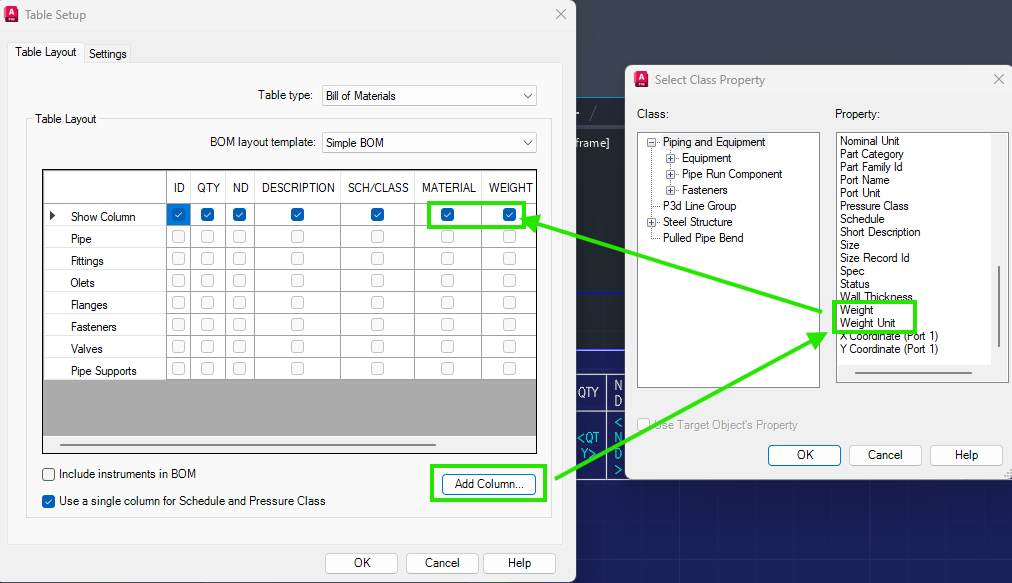Select Weight Unit in Property list
Viewport: 1012px width, 583px height.
(867, 323)
